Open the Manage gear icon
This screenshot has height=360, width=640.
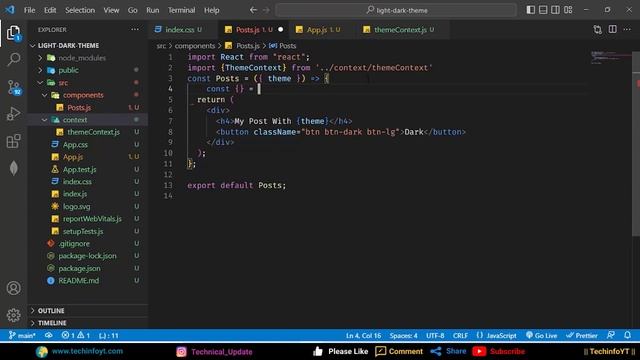(13, 315)
